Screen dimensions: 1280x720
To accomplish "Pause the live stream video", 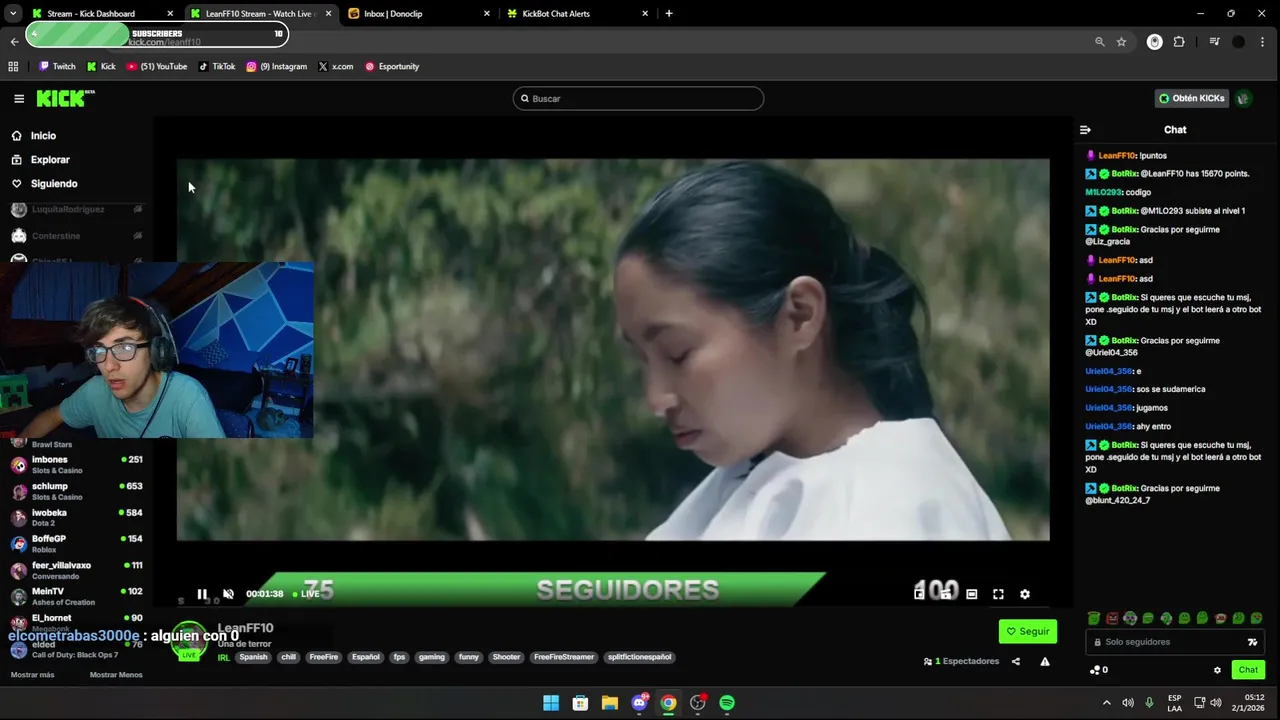I will click(202, 594).
